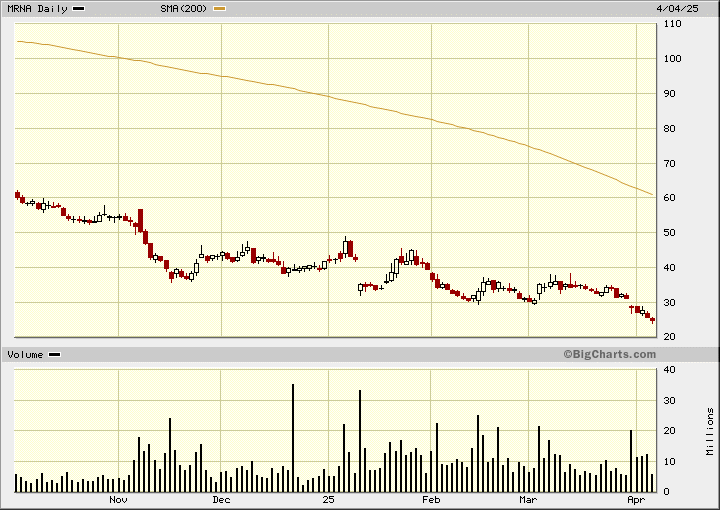
Task: Click the '0' label on the volume axis
Action: click(667, 492)
